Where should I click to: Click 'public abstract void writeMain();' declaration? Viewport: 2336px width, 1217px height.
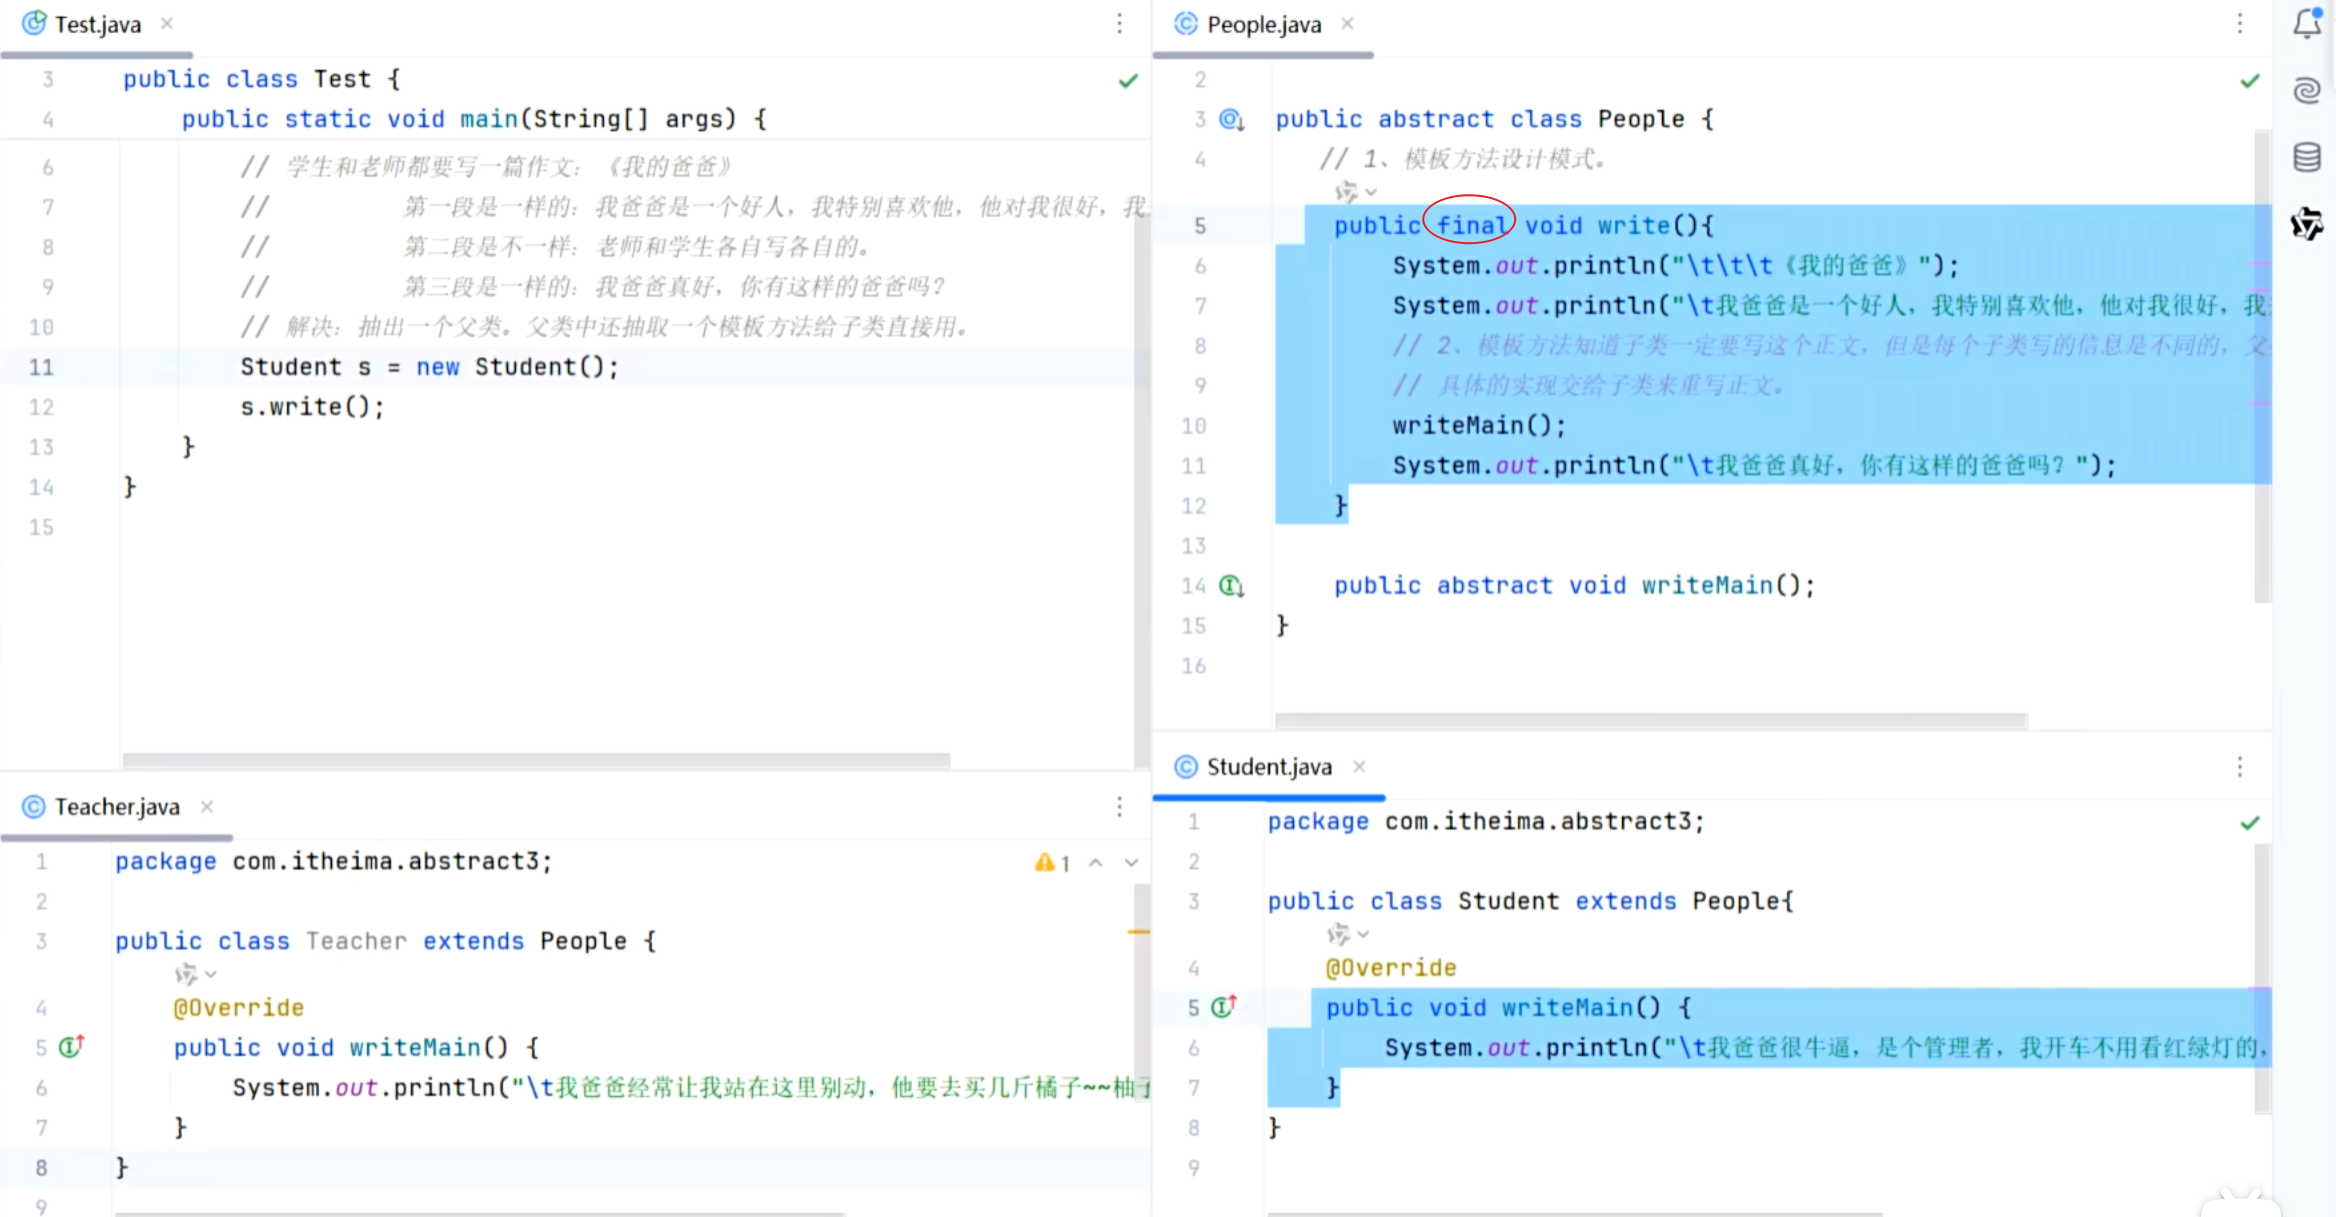pyautogui.click(x=1574, y=586)
